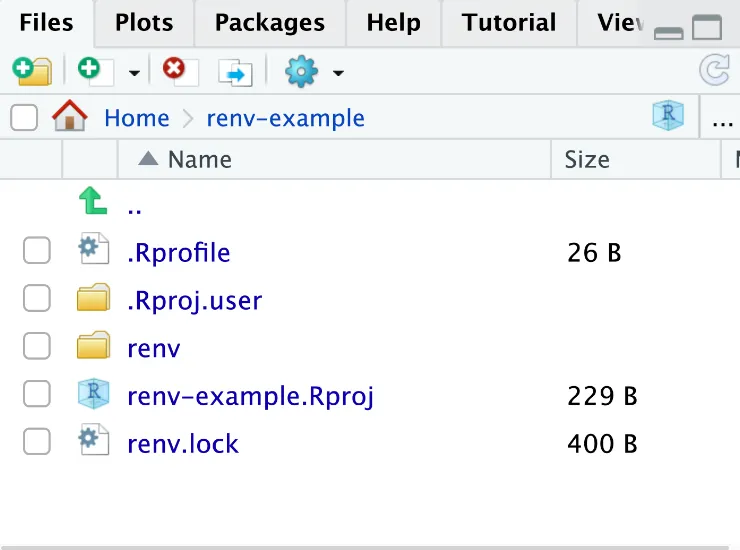Sort files by Name column header
The image size is (740, 550).
point(199,159)
